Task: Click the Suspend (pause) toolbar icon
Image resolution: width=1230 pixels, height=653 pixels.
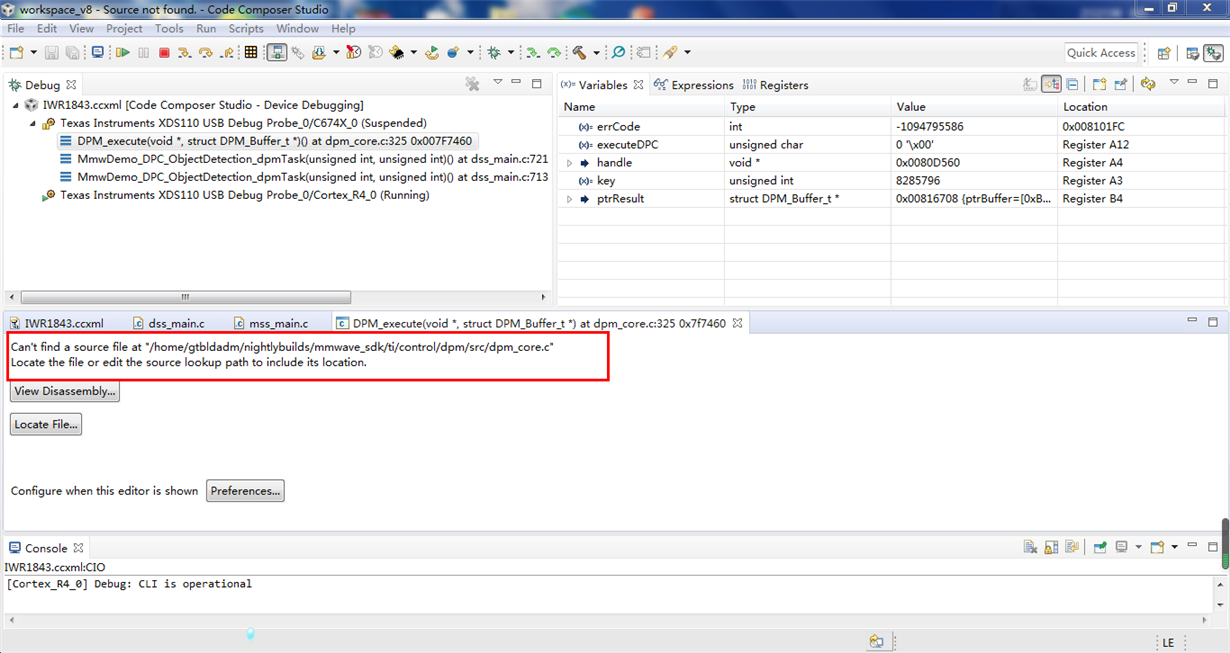Action: click(x=143, y=52)
